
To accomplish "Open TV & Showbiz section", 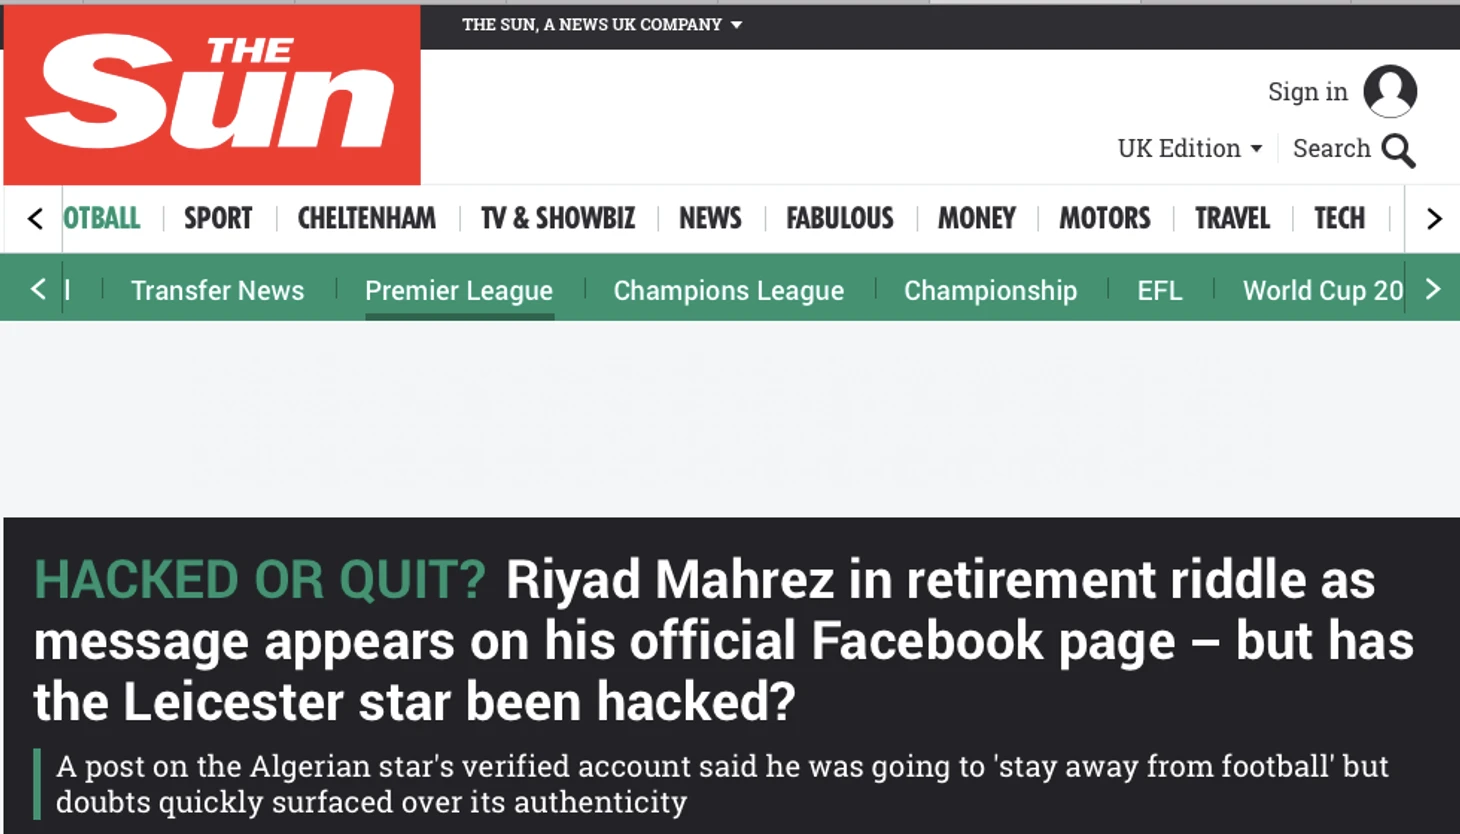I will [558, 218].
